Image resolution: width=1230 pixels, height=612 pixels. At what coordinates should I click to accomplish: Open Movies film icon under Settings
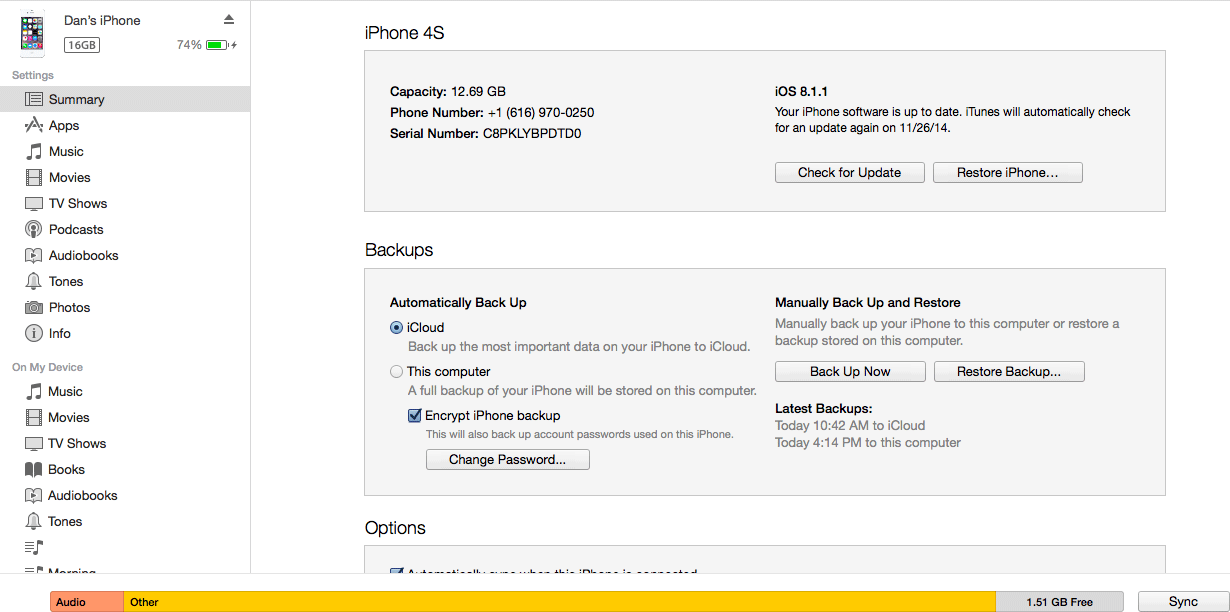coord(34,177)
